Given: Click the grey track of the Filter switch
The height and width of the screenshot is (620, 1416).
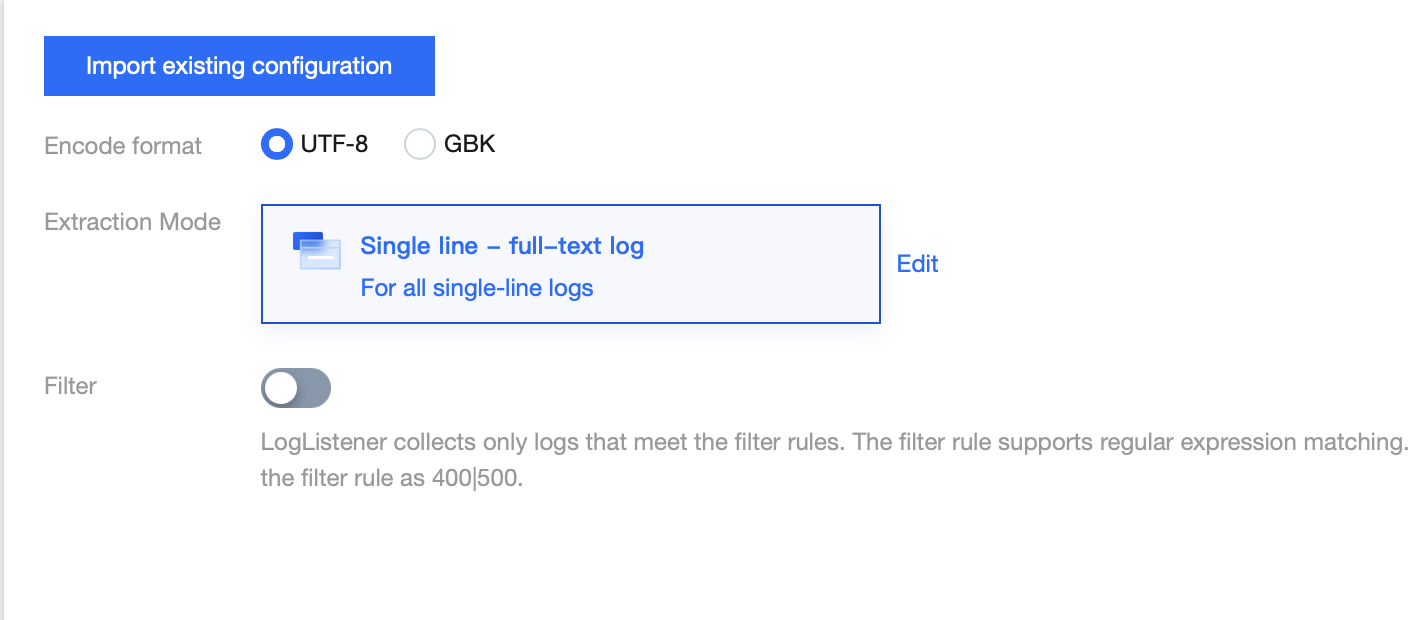Looking at the screenshot, I should (313, 388).
